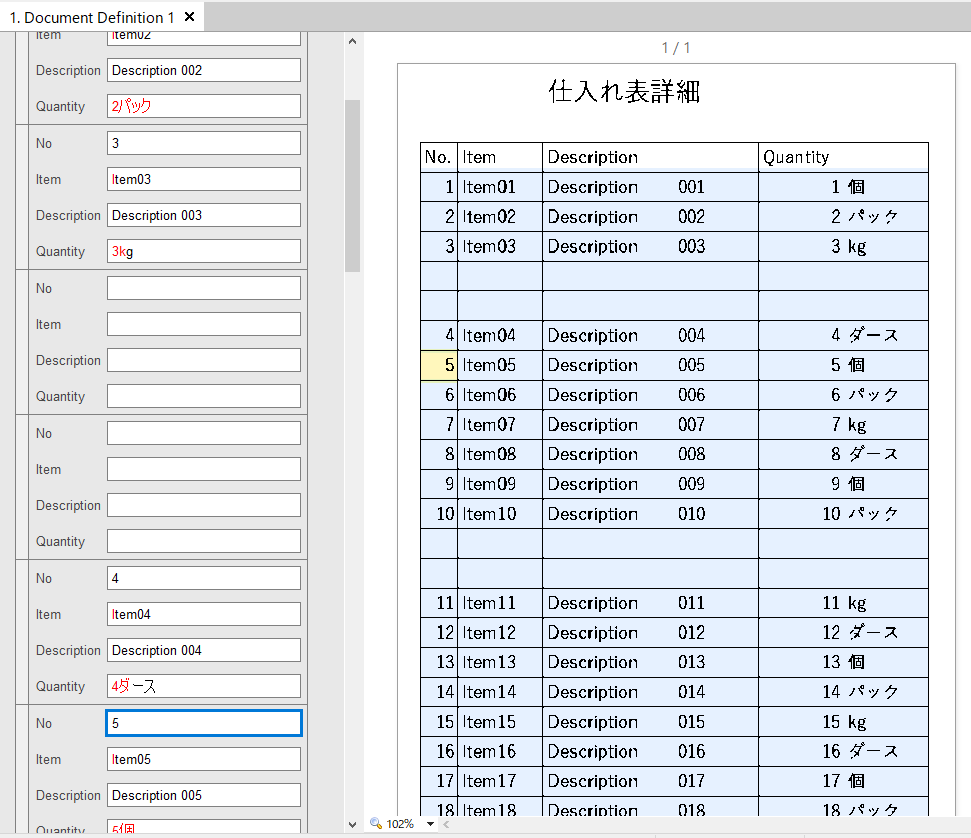Image resolution: width=971 pixels, height=838 pixels.
Task: Click the Item02 cell in preview table
Action: [x=500, y=216]
